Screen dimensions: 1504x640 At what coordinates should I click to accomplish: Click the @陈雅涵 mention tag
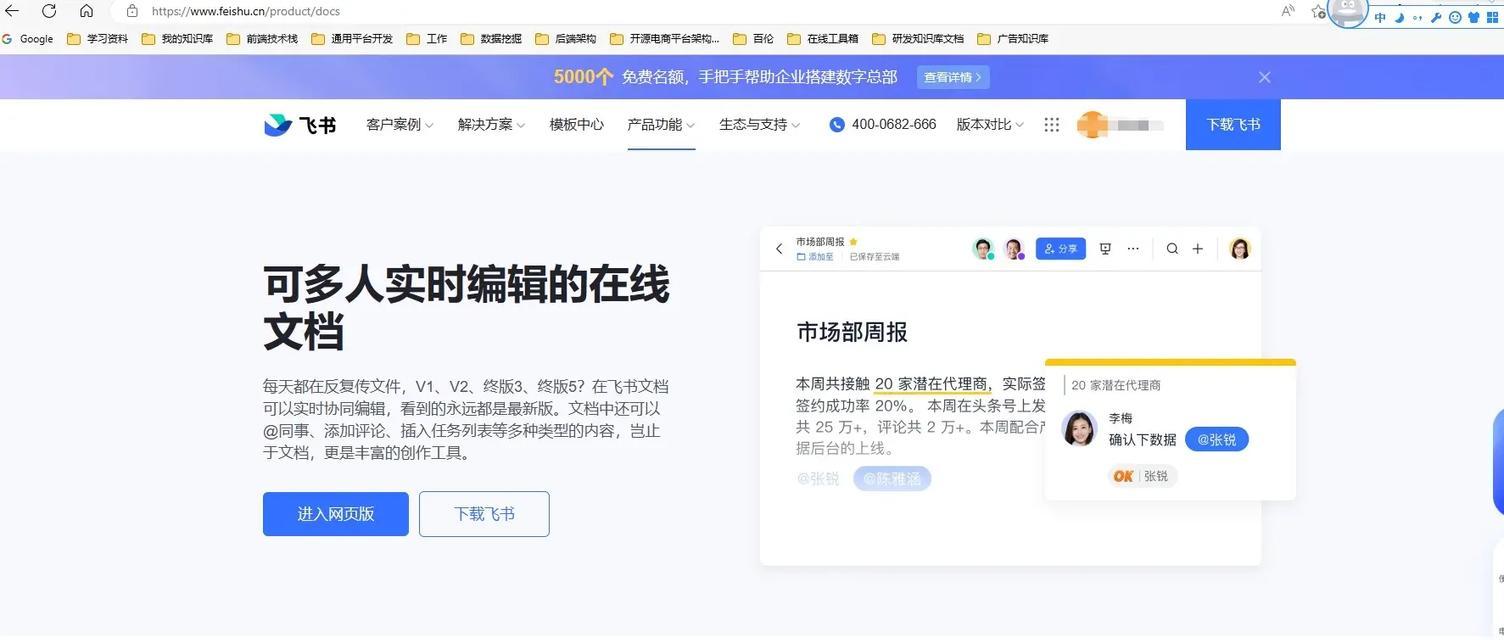coord(892,478)
